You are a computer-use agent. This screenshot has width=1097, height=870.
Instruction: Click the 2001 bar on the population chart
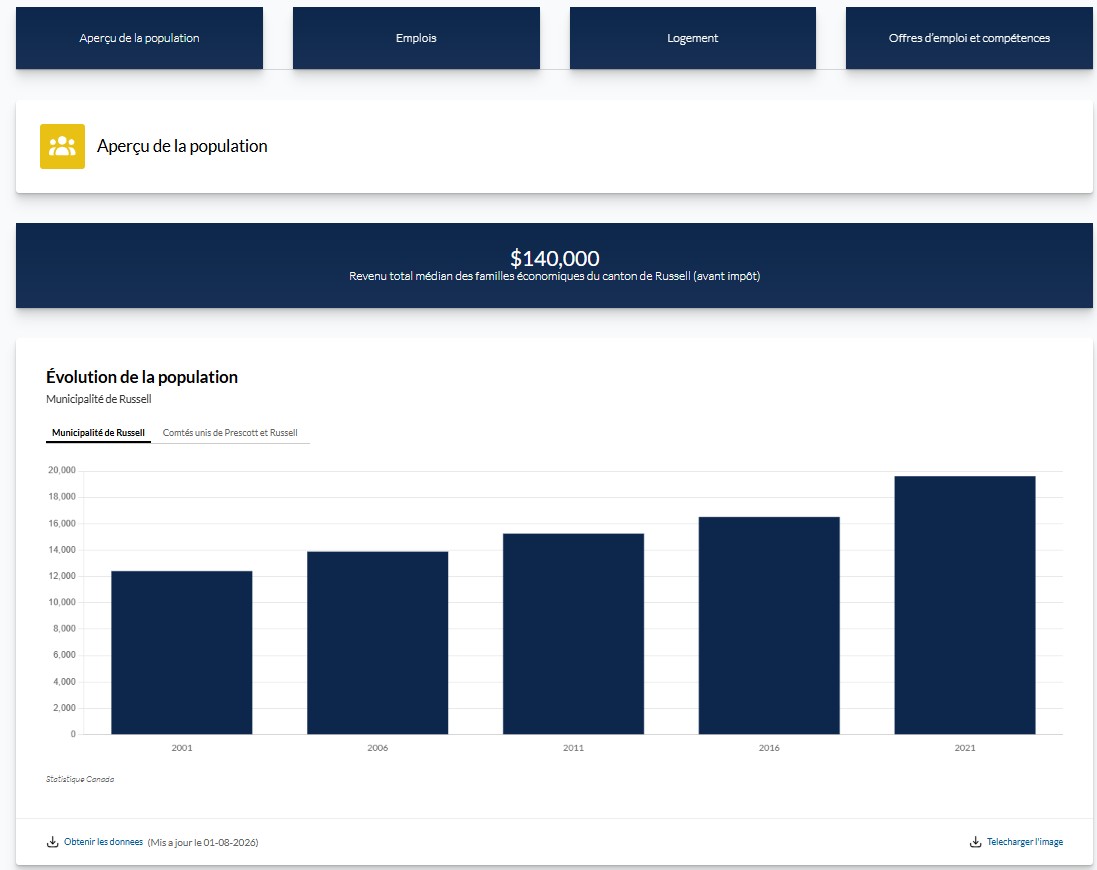click(181, 651)
